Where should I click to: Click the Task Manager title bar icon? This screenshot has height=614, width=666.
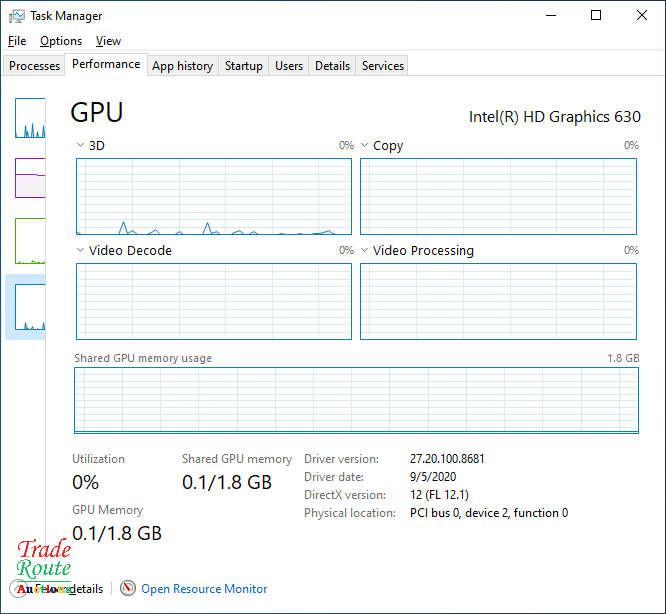[17, 16]
